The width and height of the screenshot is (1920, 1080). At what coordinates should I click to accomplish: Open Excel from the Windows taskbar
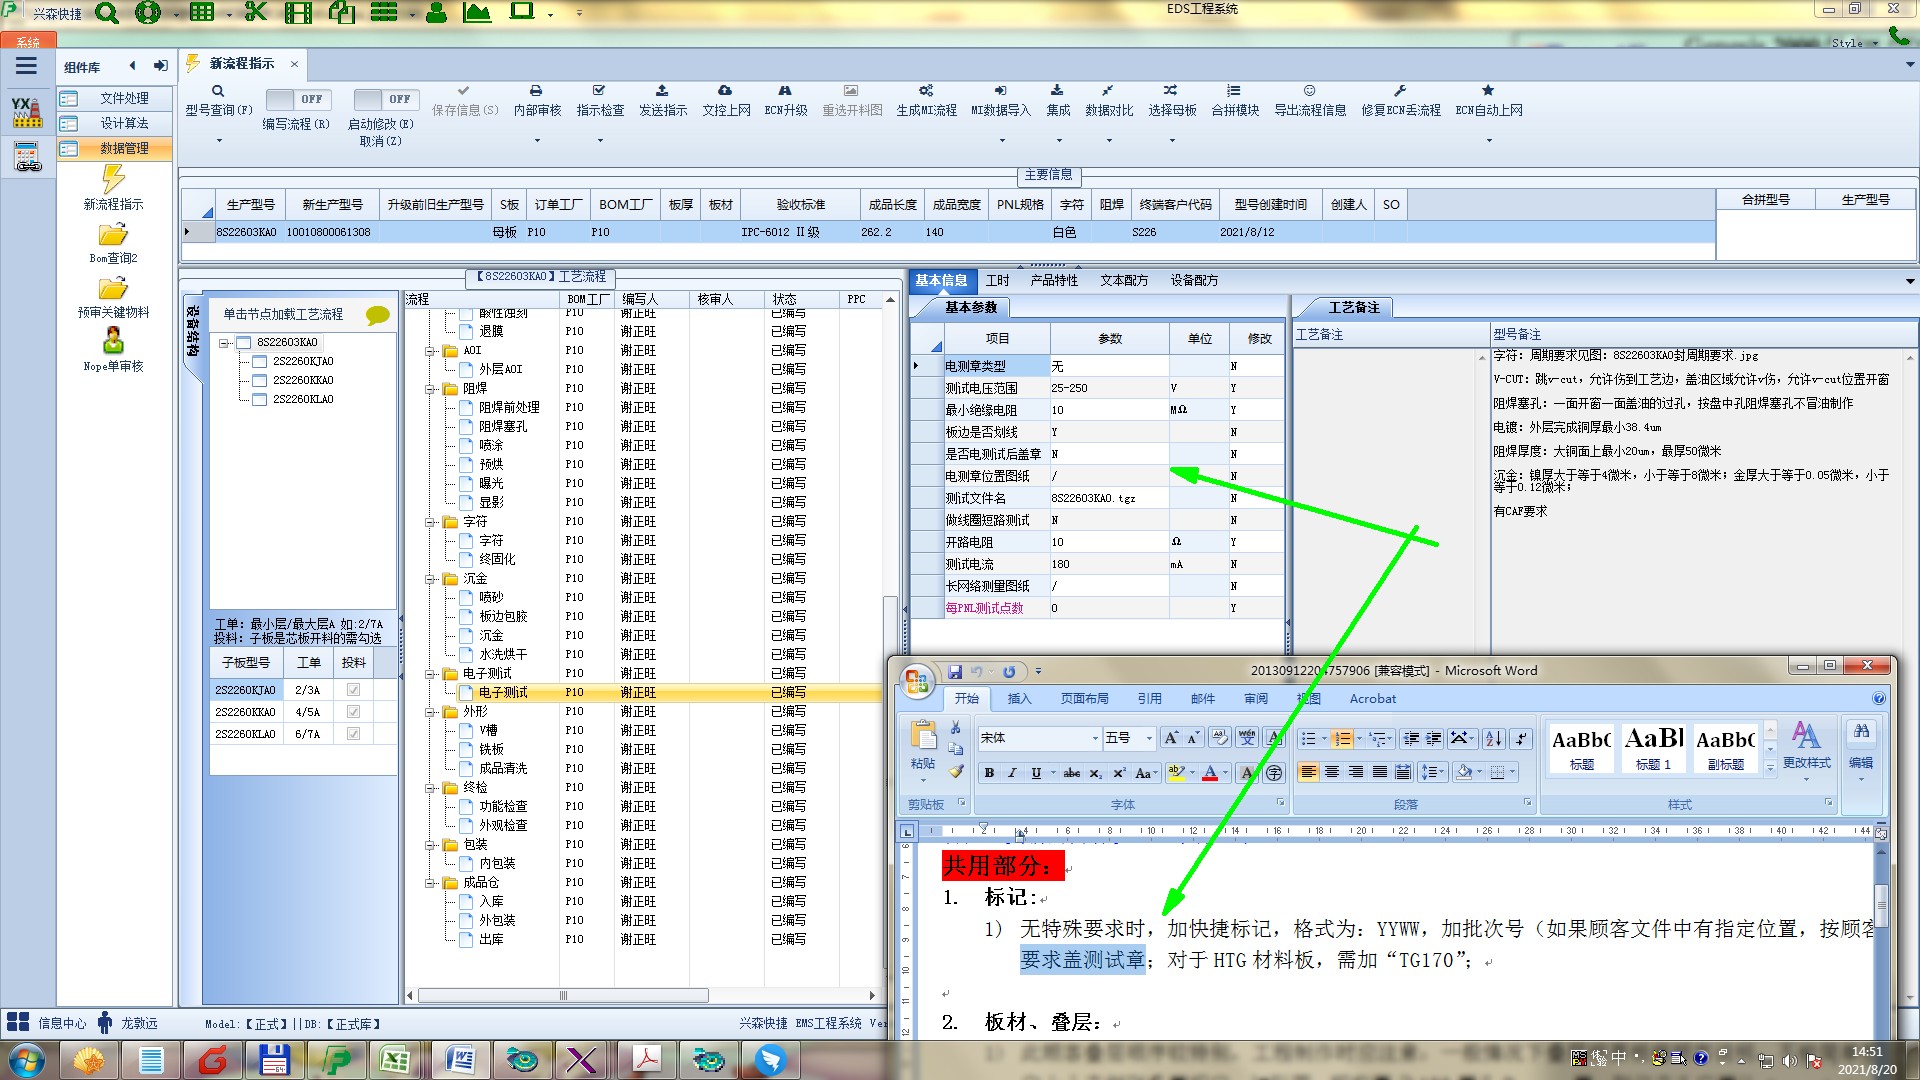(394, 1059)
